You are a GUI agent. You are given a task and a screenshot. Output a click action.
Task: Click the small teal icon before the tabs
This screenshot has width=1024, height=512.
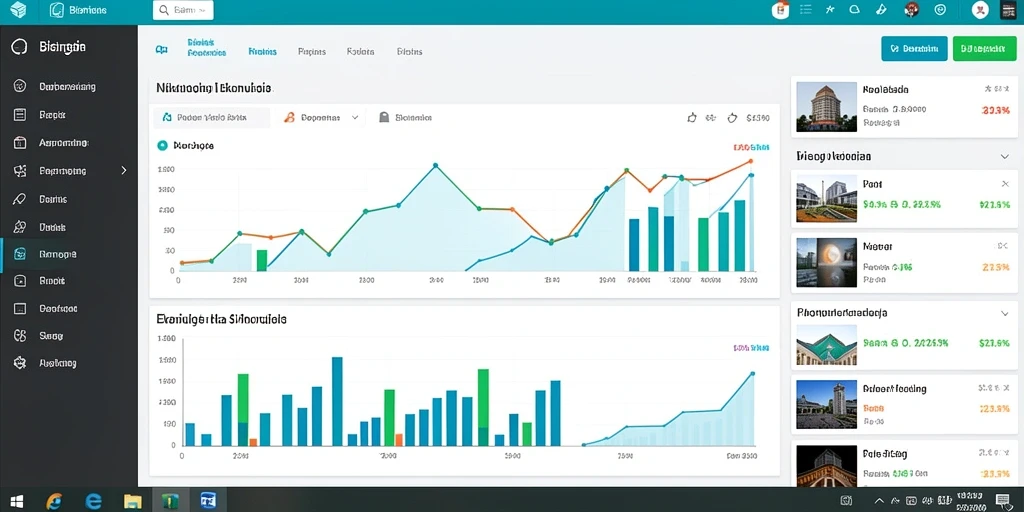[161, 50]
